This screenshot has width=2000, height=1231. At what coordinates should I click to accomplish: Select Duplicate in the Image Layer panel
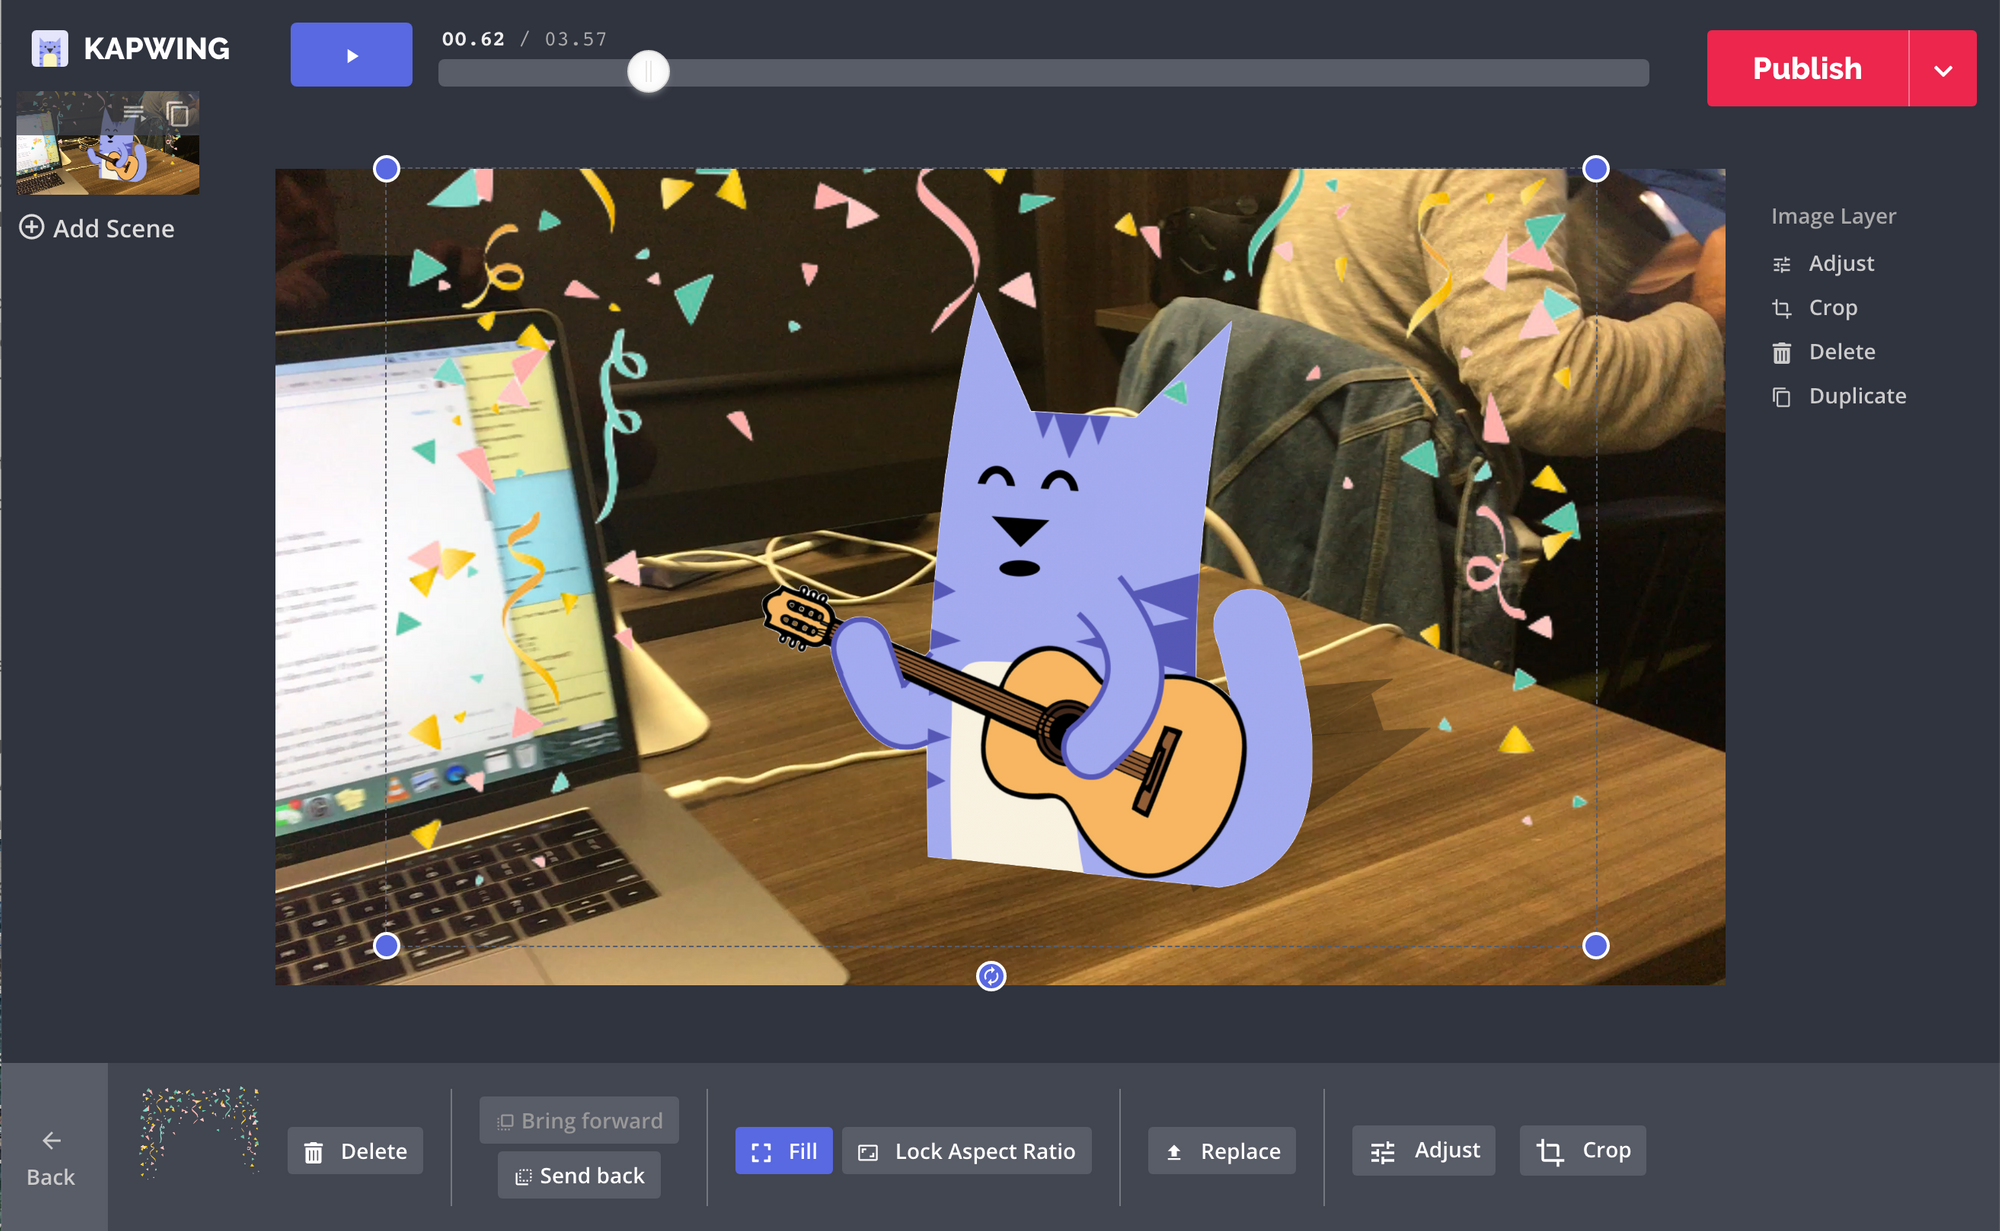pyautogui.click(x=1856, y=396)
